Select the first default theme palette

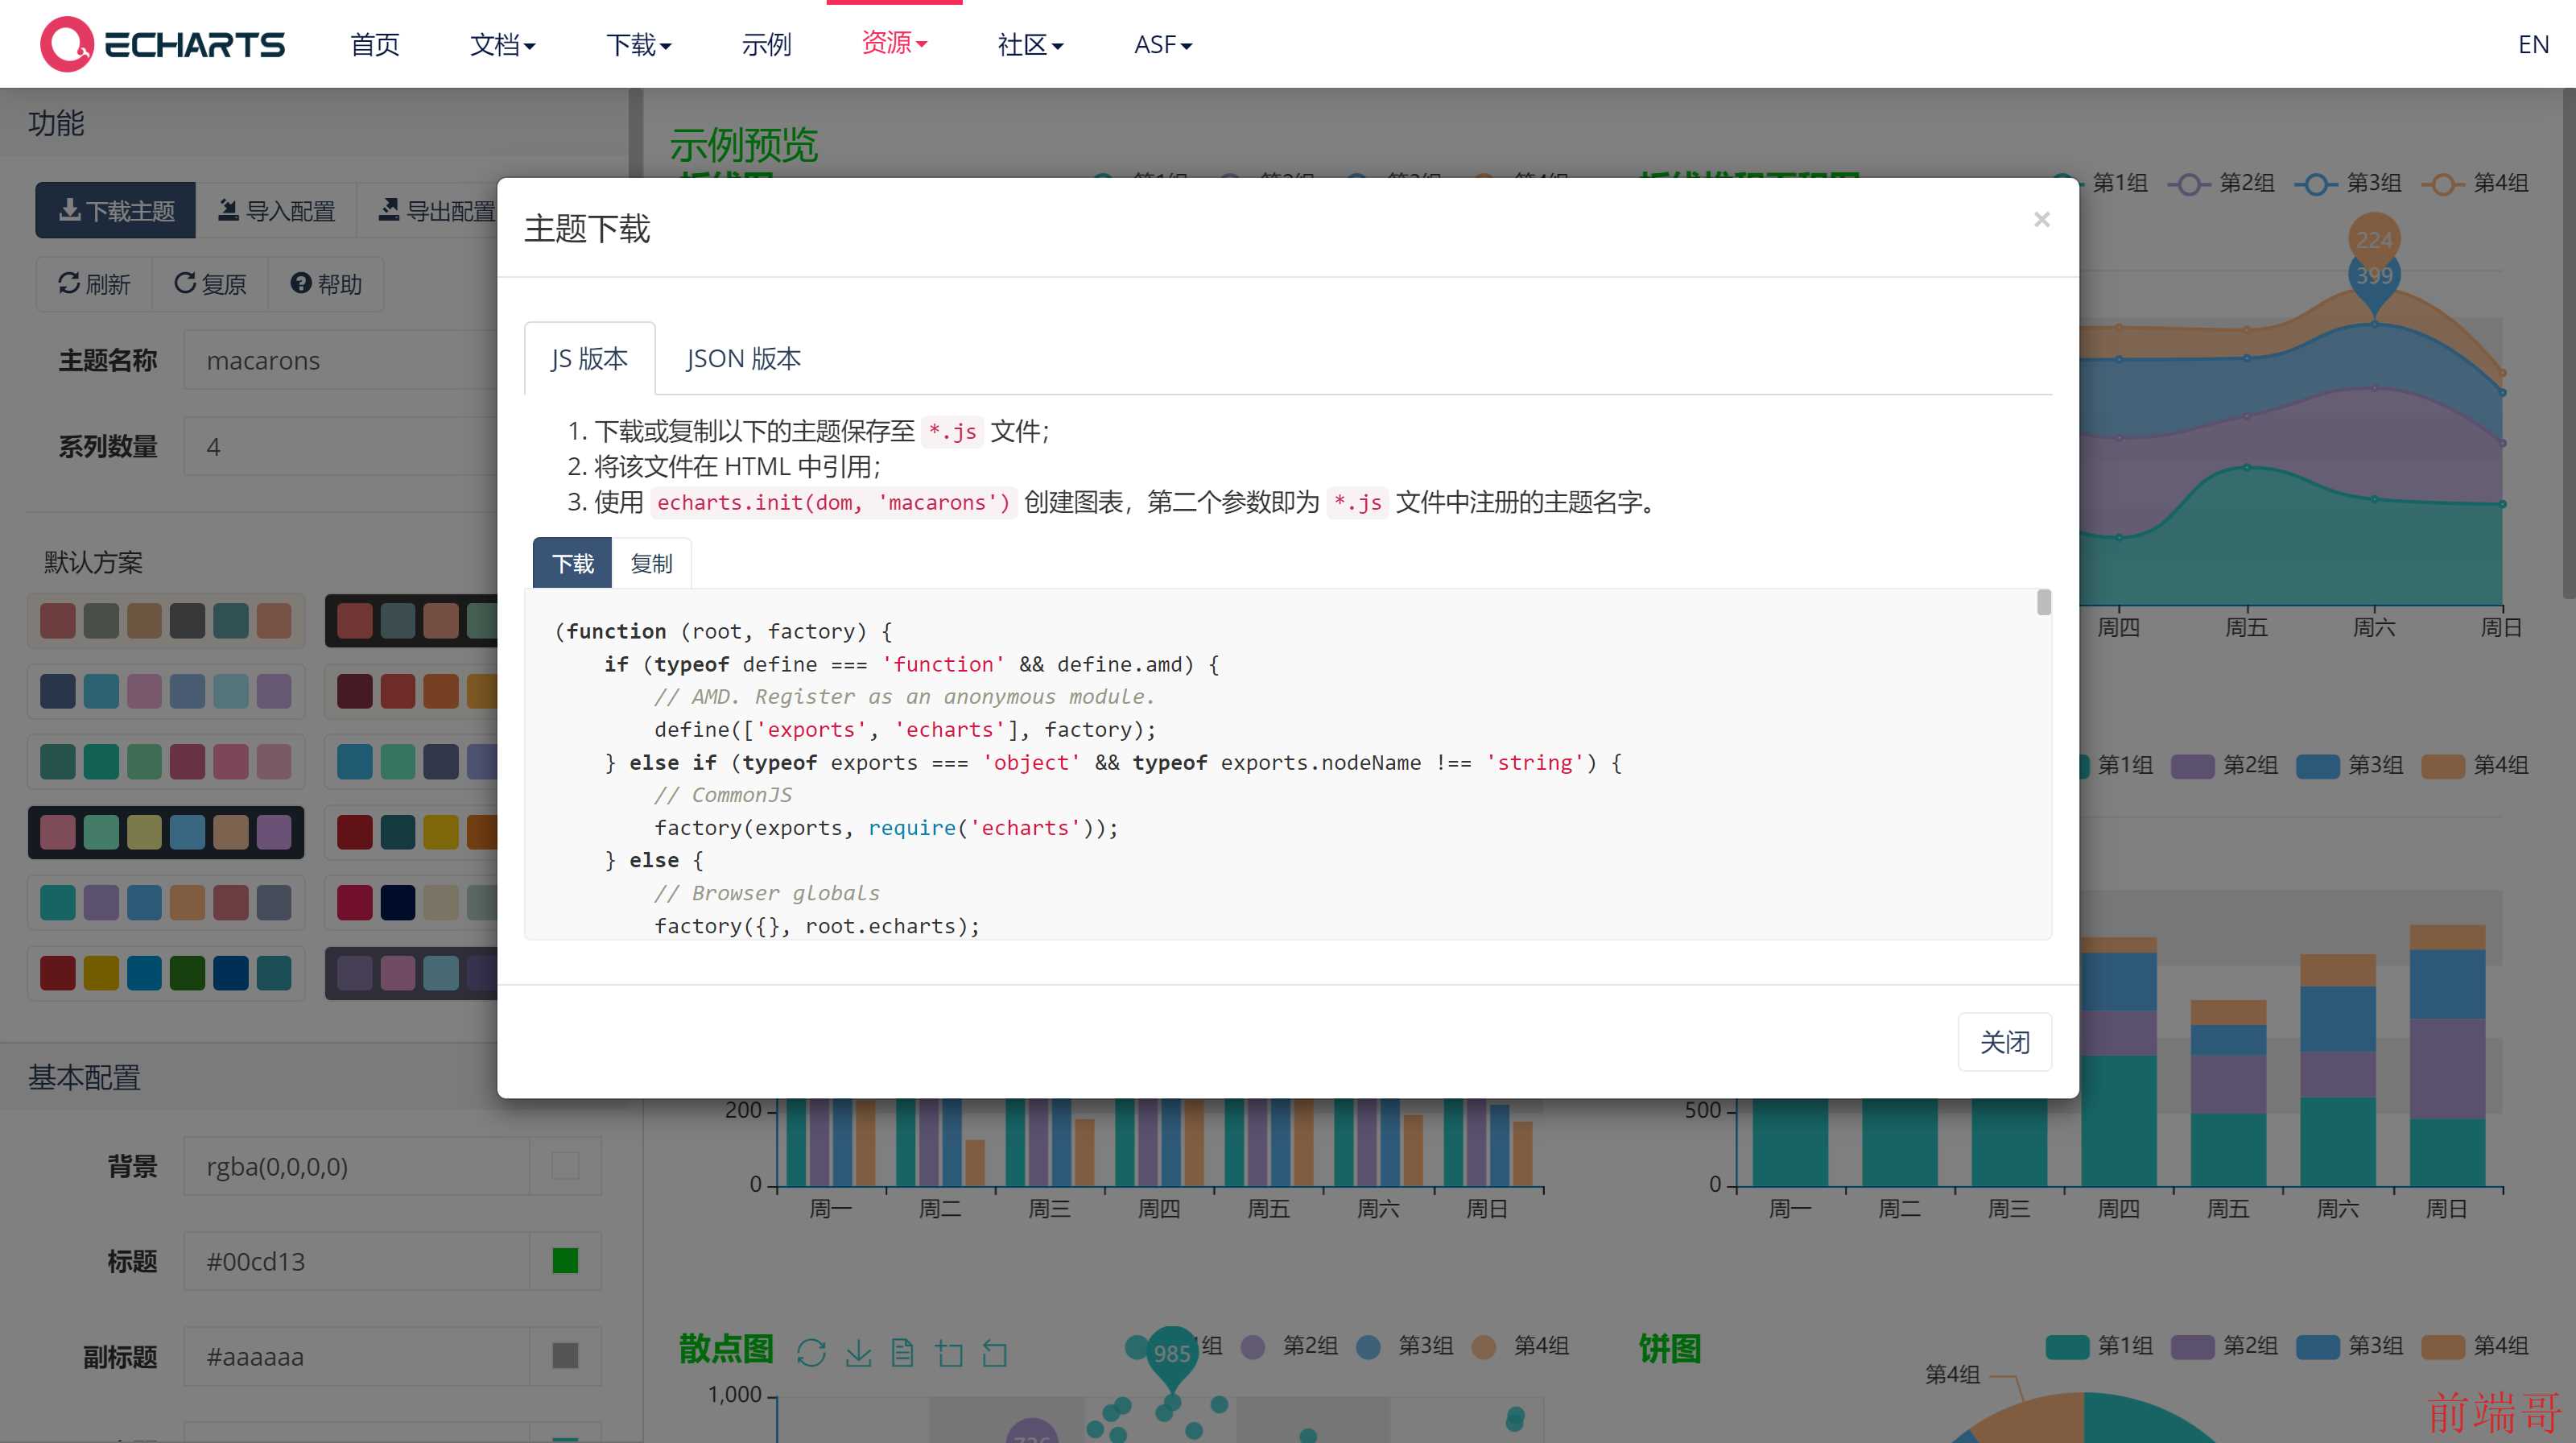click(x=166, y=621)
